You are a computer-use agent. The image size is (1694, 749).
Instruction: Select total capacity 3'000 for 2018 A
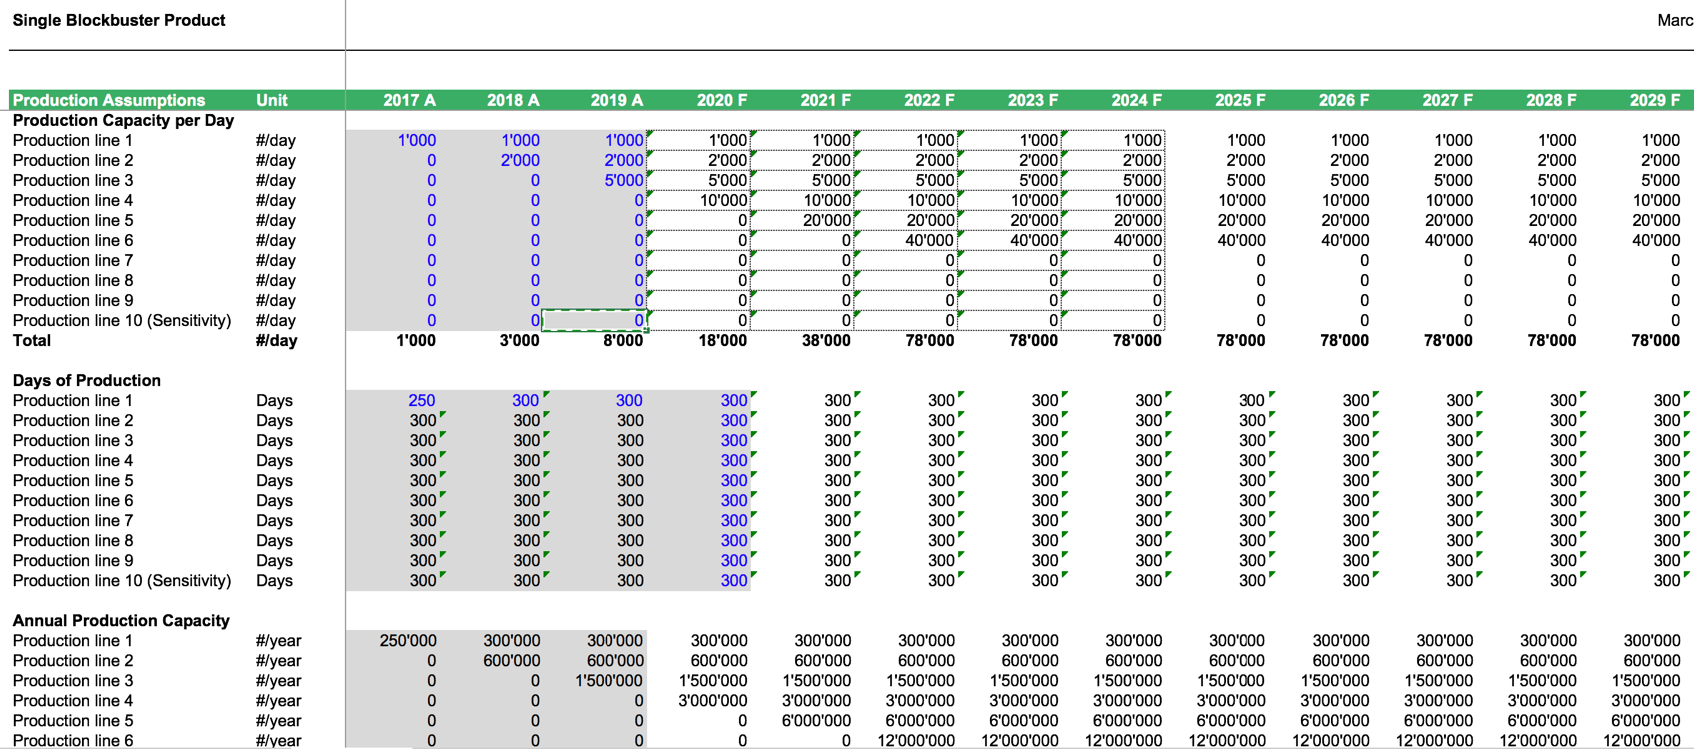coord(520,340)
